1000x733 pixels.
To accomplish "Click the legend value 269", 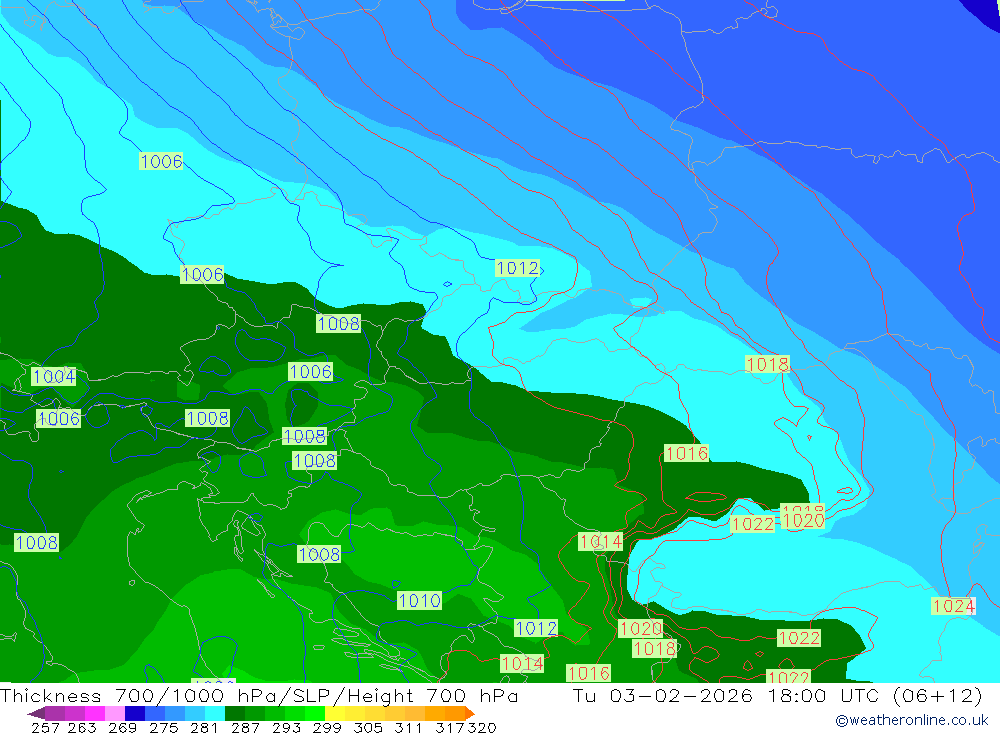I will [122, 727].
